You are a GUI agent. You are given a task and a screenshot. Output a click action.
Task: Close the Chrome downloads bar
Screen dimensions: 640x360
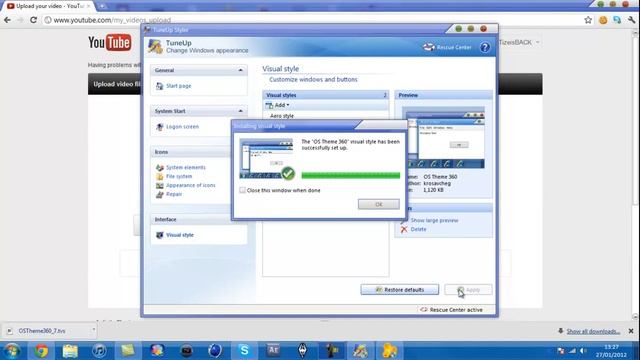click(x=631, y=331)
